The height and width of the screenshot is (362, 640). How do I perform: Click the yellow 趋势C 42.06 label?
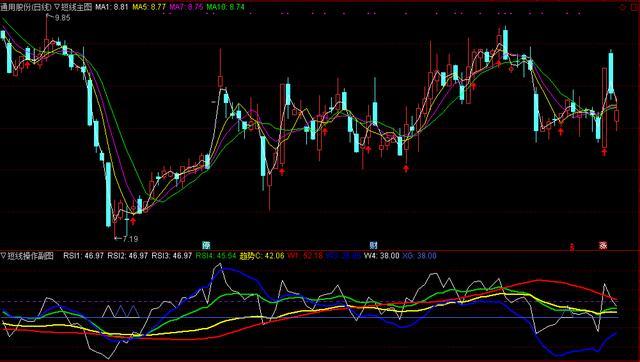pos(262,256)
